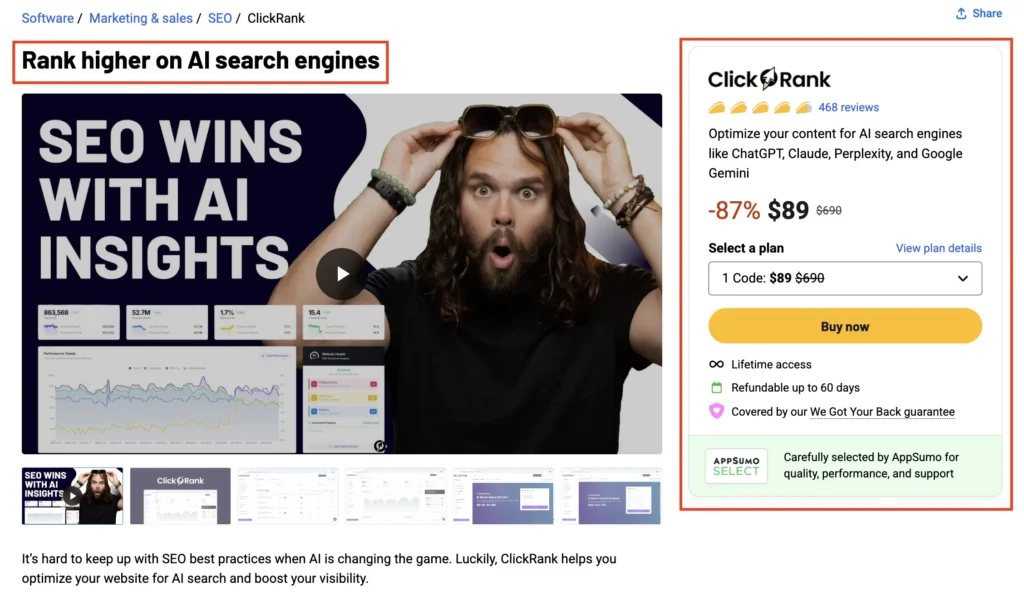Play the main product video
1024x596 pixels.
[341, 274]
